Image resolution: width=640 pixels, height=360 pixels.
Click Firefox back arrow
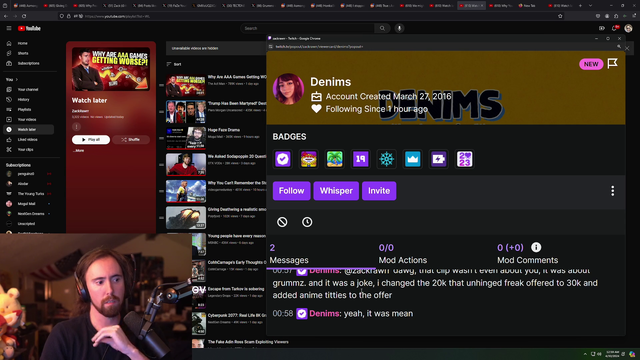tap(6, 16)
